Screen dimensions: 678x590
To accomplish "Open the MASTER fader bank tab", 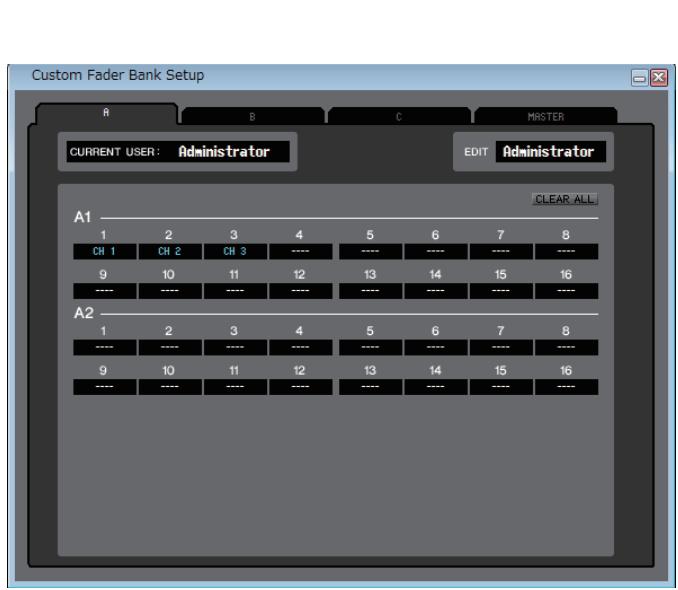I will click(546, 116).
